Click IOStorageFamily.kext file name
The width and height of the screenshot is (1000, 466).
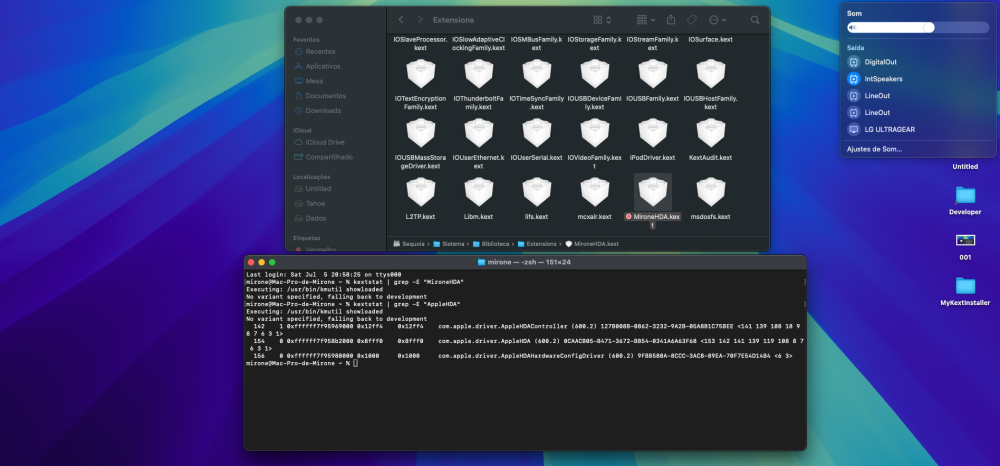(x=594, y=43)
